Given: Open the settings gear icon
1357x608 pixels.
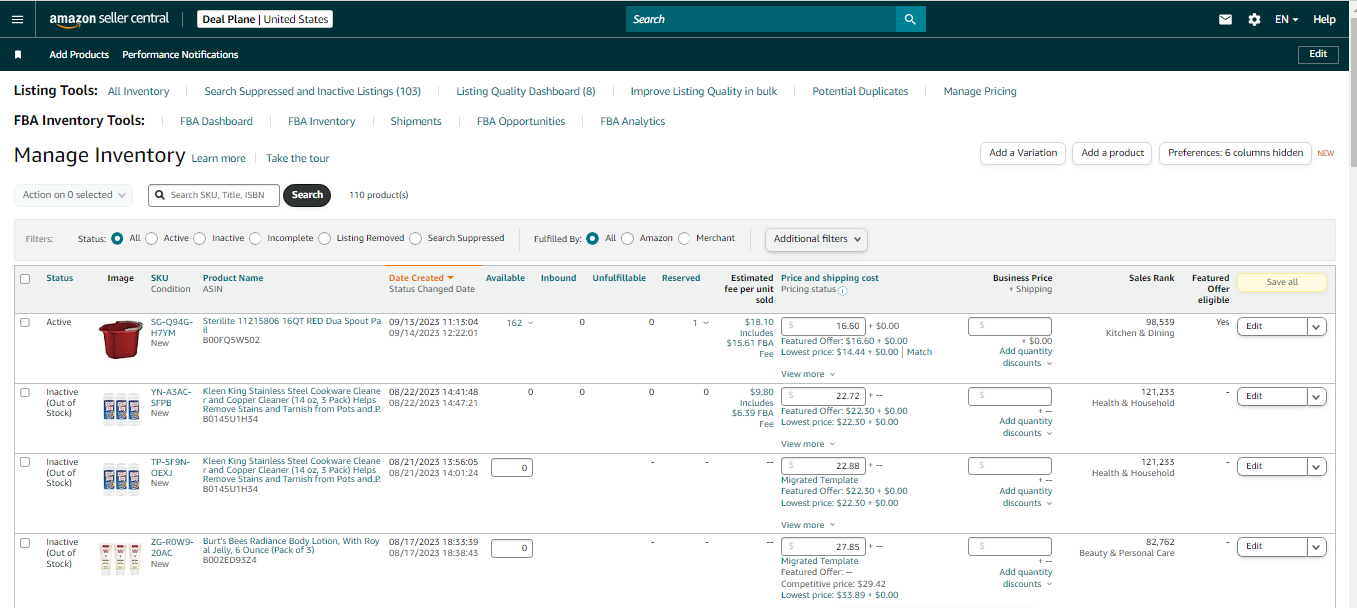Looking at the screenshot, I should pos(1254,19).
